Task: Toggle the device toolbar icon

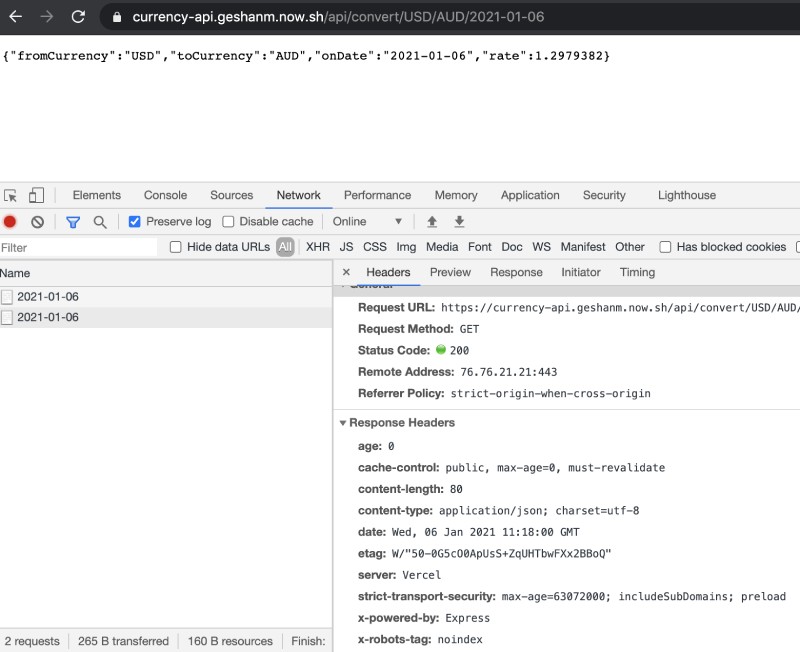Action: 37,195
